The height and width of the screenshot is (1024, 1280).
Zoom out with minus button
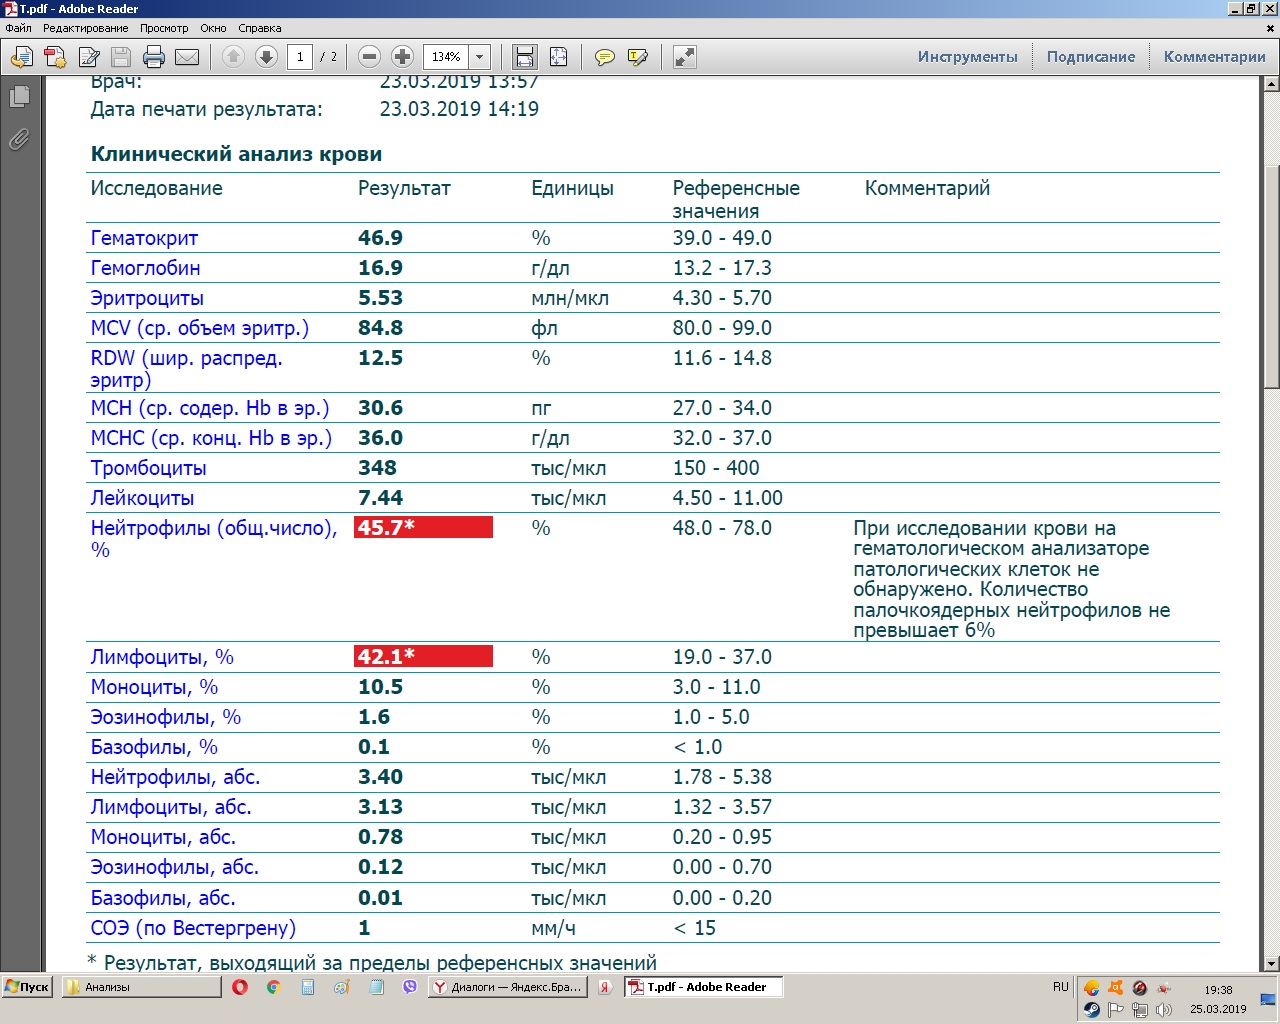coord(369,57)
